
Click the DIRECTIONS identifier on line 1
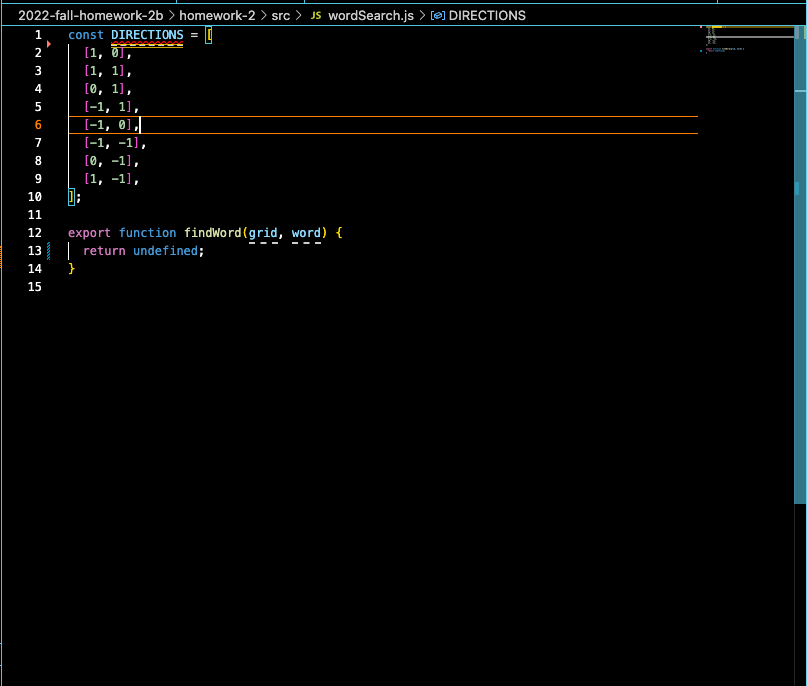point(147,35)
